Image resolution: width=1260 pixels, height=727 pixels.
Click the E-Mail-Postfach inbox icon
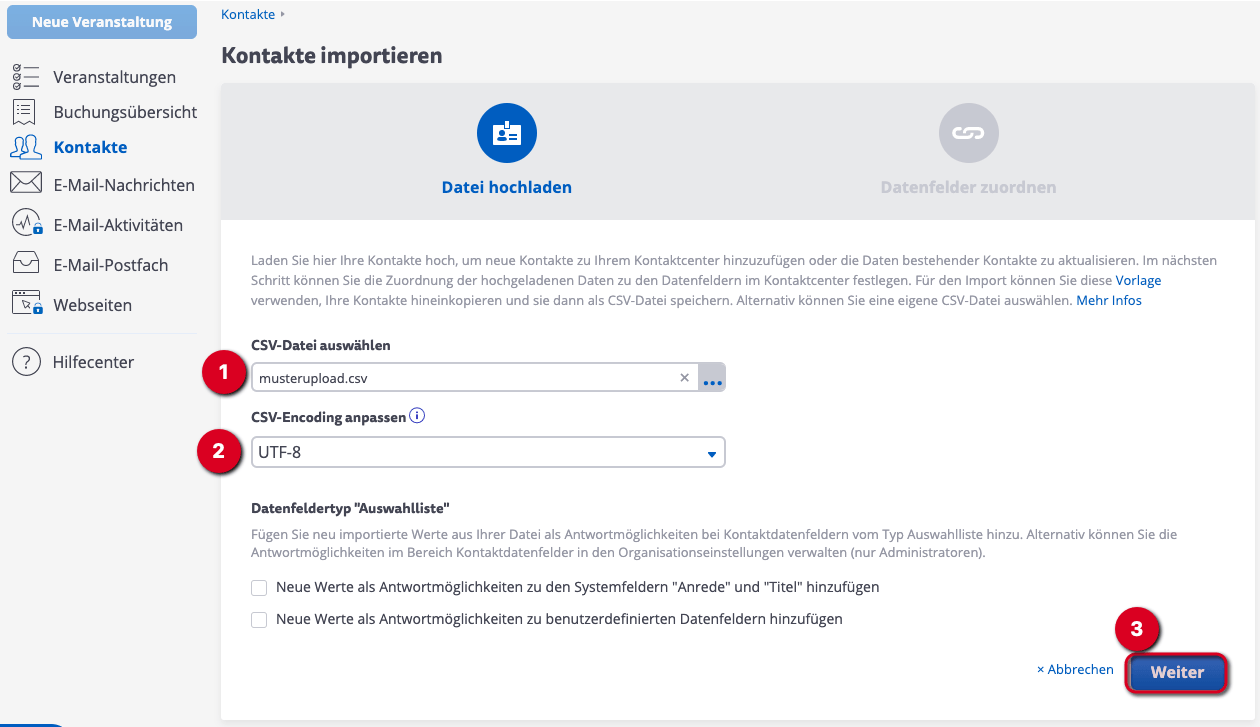point(26,265)
